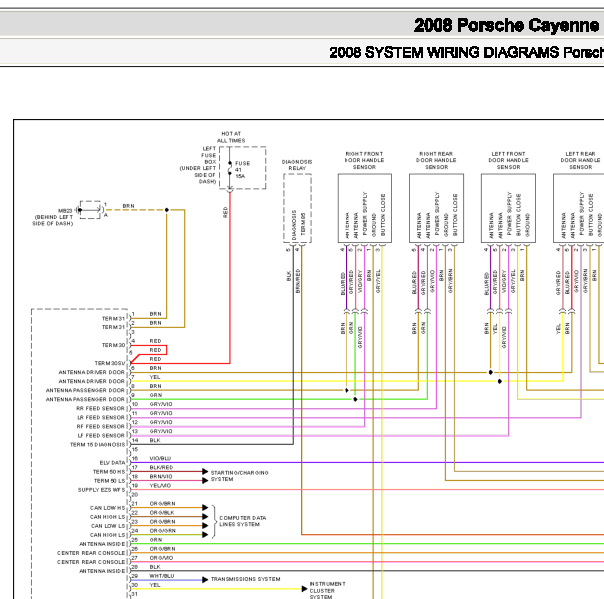This screenshot has width=604, height=599.
Task: Click the "YEL" wire label at pin 30
Action: click(x=155, y=585)
